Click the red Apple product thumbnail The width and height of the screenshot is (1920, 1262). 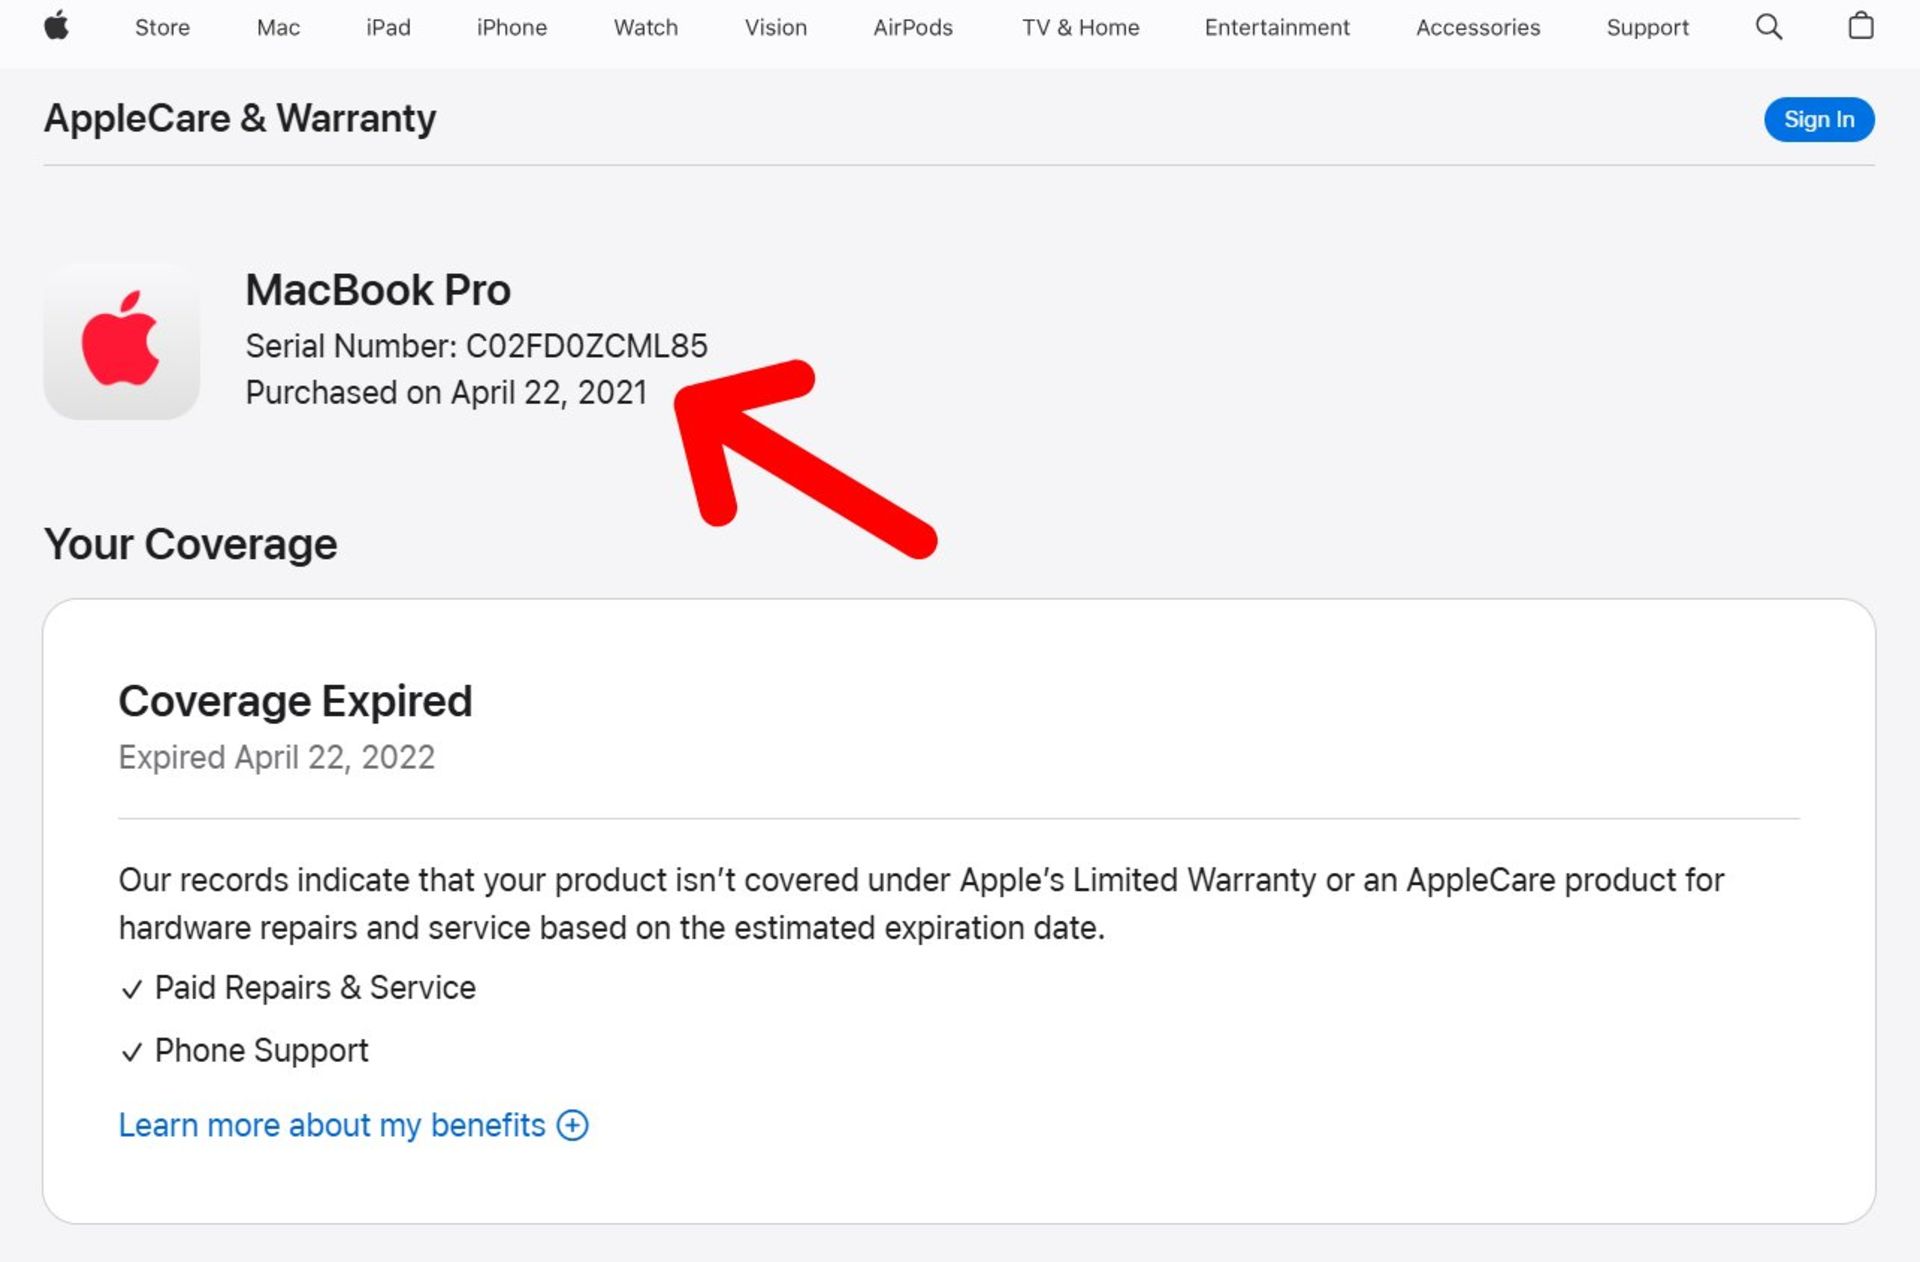[121, 341]
